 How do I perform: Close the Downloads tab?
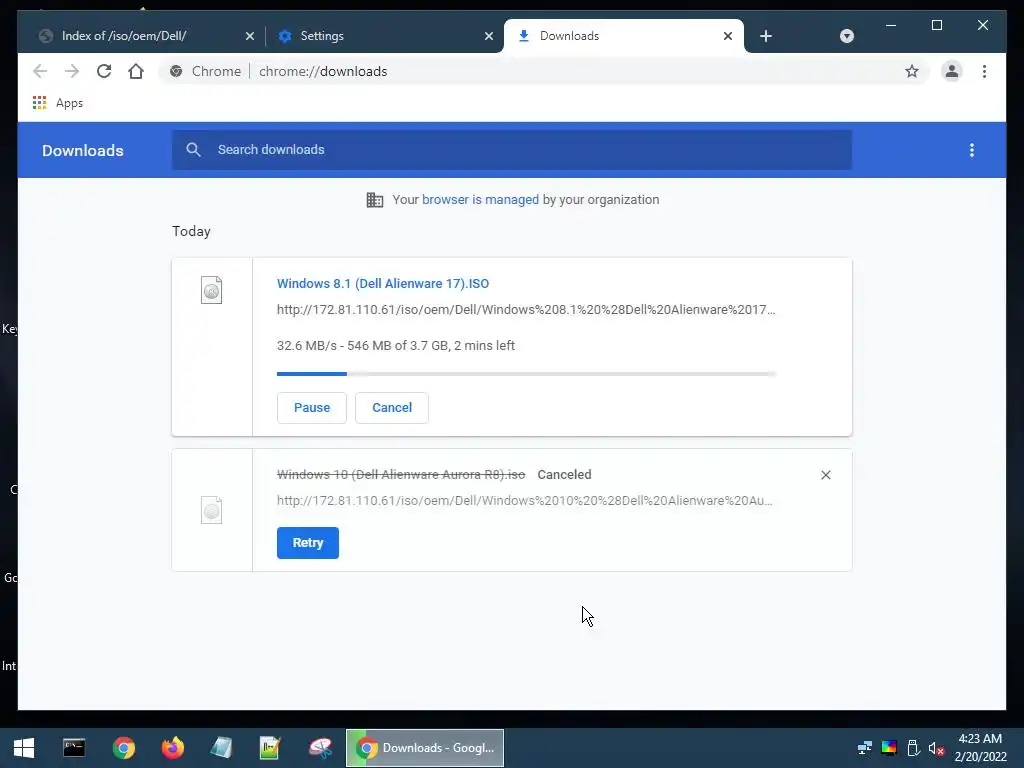[x=728, y=36]
